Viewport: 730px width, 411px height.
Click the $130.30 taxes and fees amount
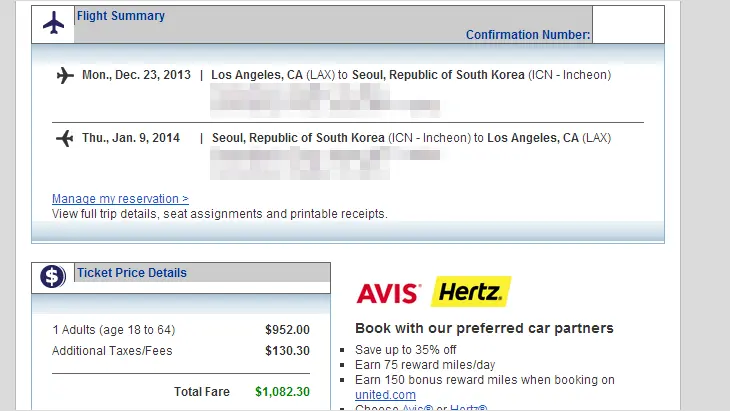point(287,351)
